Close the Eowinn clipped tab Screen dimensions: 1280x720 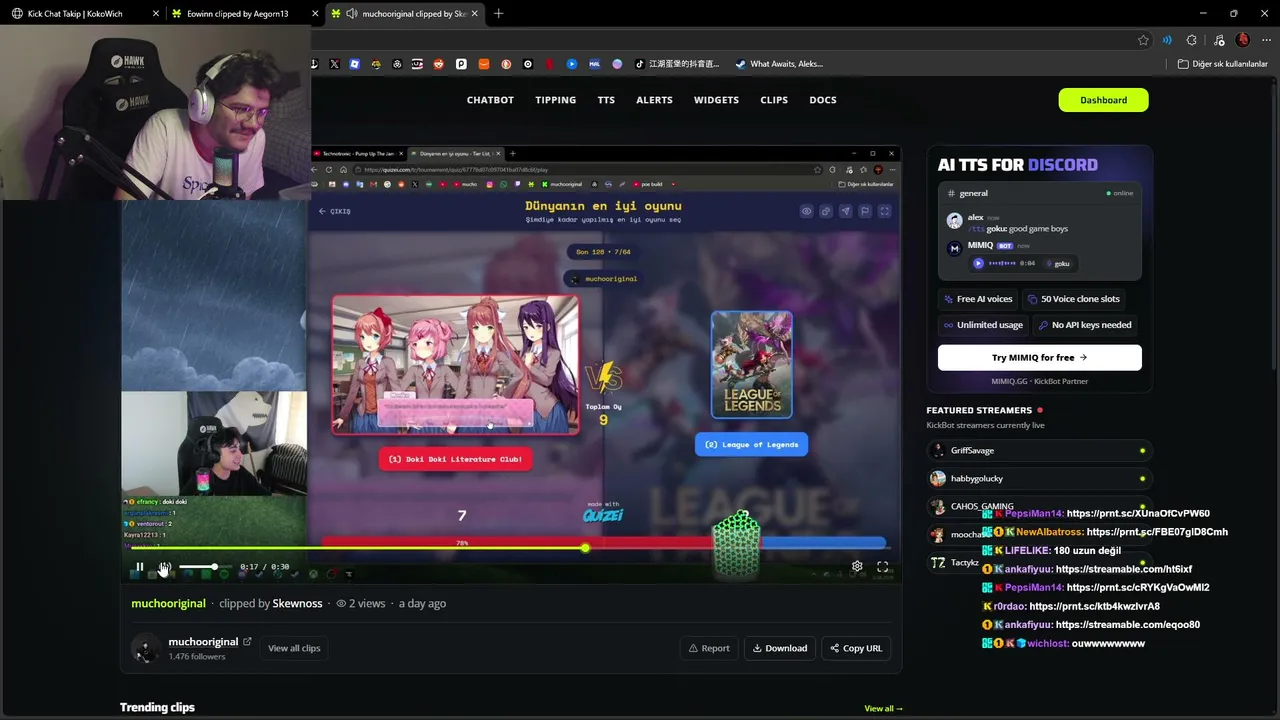315,14
